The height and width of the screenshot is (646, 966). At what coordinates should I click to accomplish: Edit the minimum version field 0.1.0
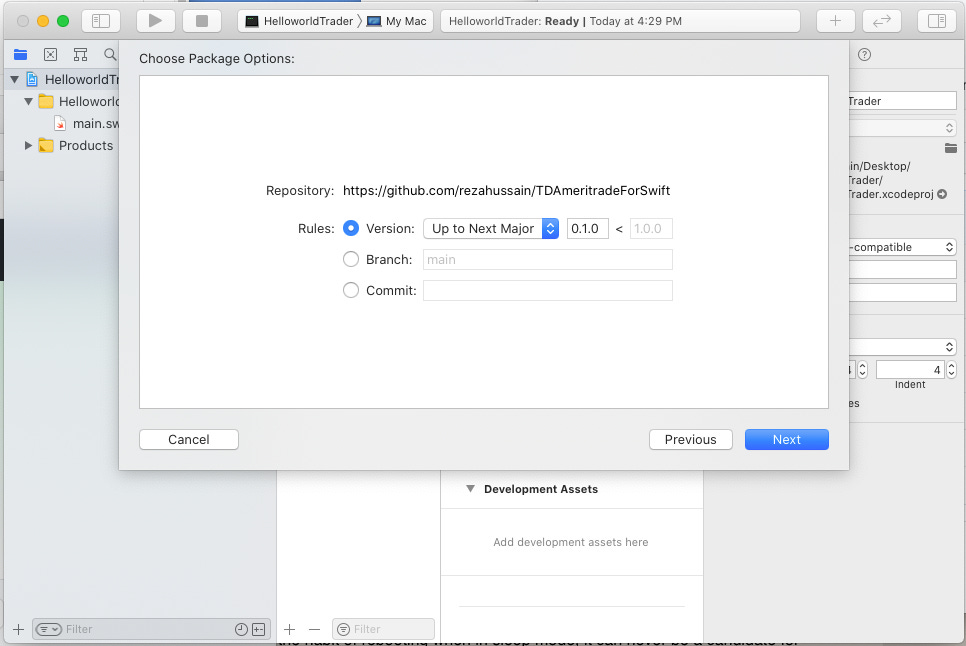587,228
